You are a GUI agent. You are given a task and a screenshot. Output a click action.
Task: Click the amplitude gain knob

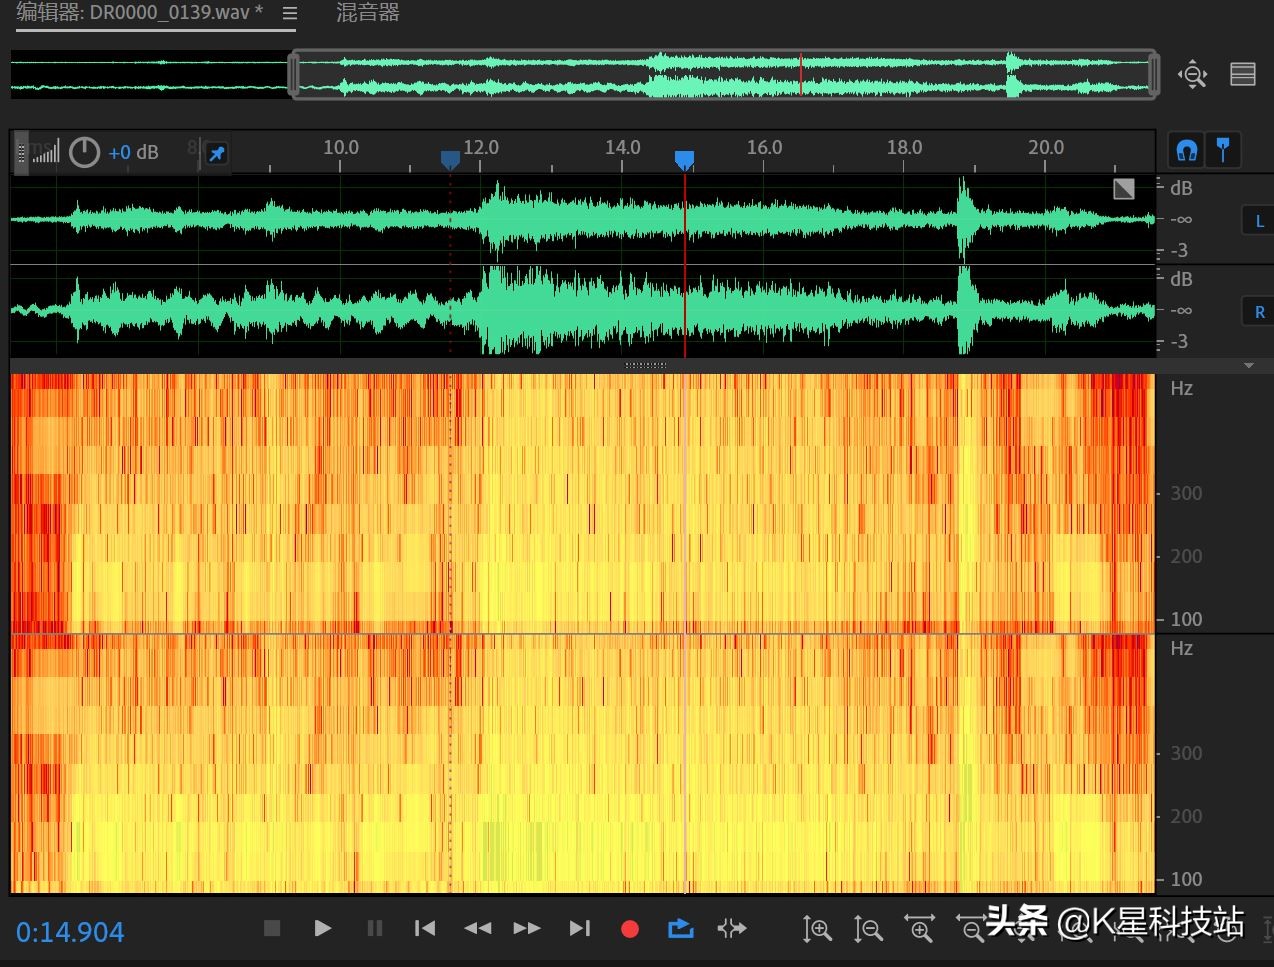pos(85,152)
